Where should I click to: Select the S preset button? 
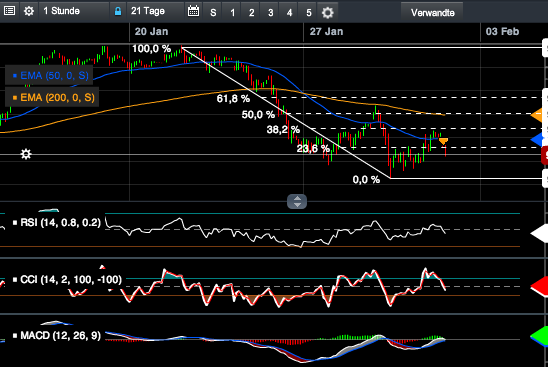(x=213, y=13)
